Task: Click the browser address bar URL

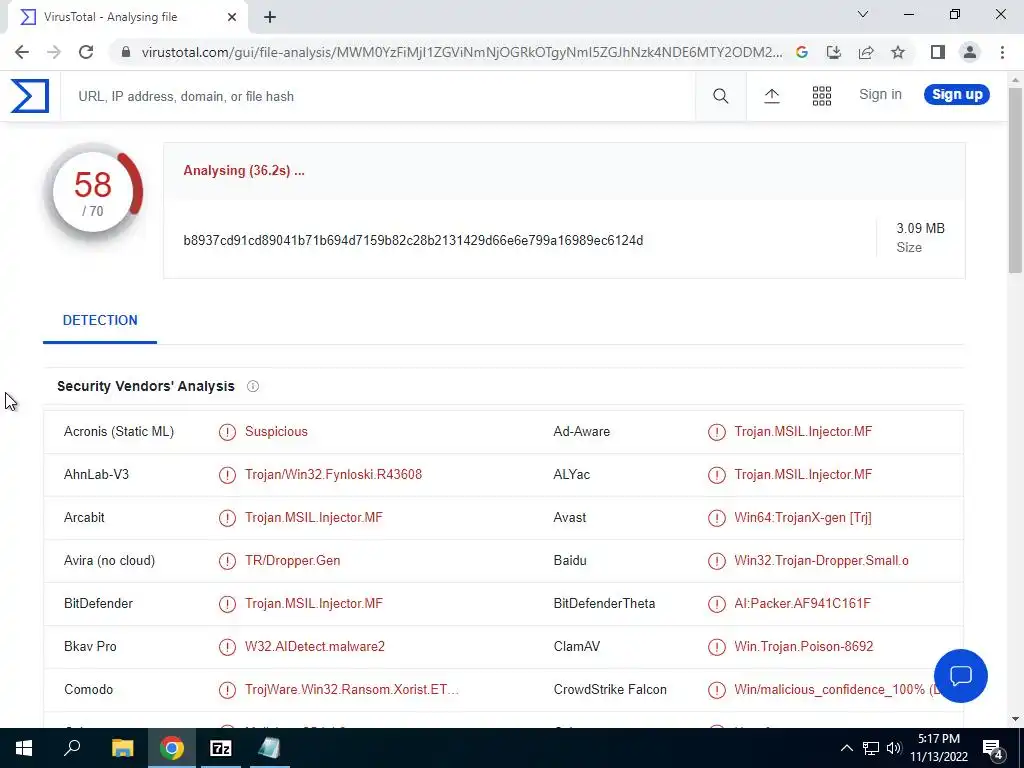Action: coord(462,52)
